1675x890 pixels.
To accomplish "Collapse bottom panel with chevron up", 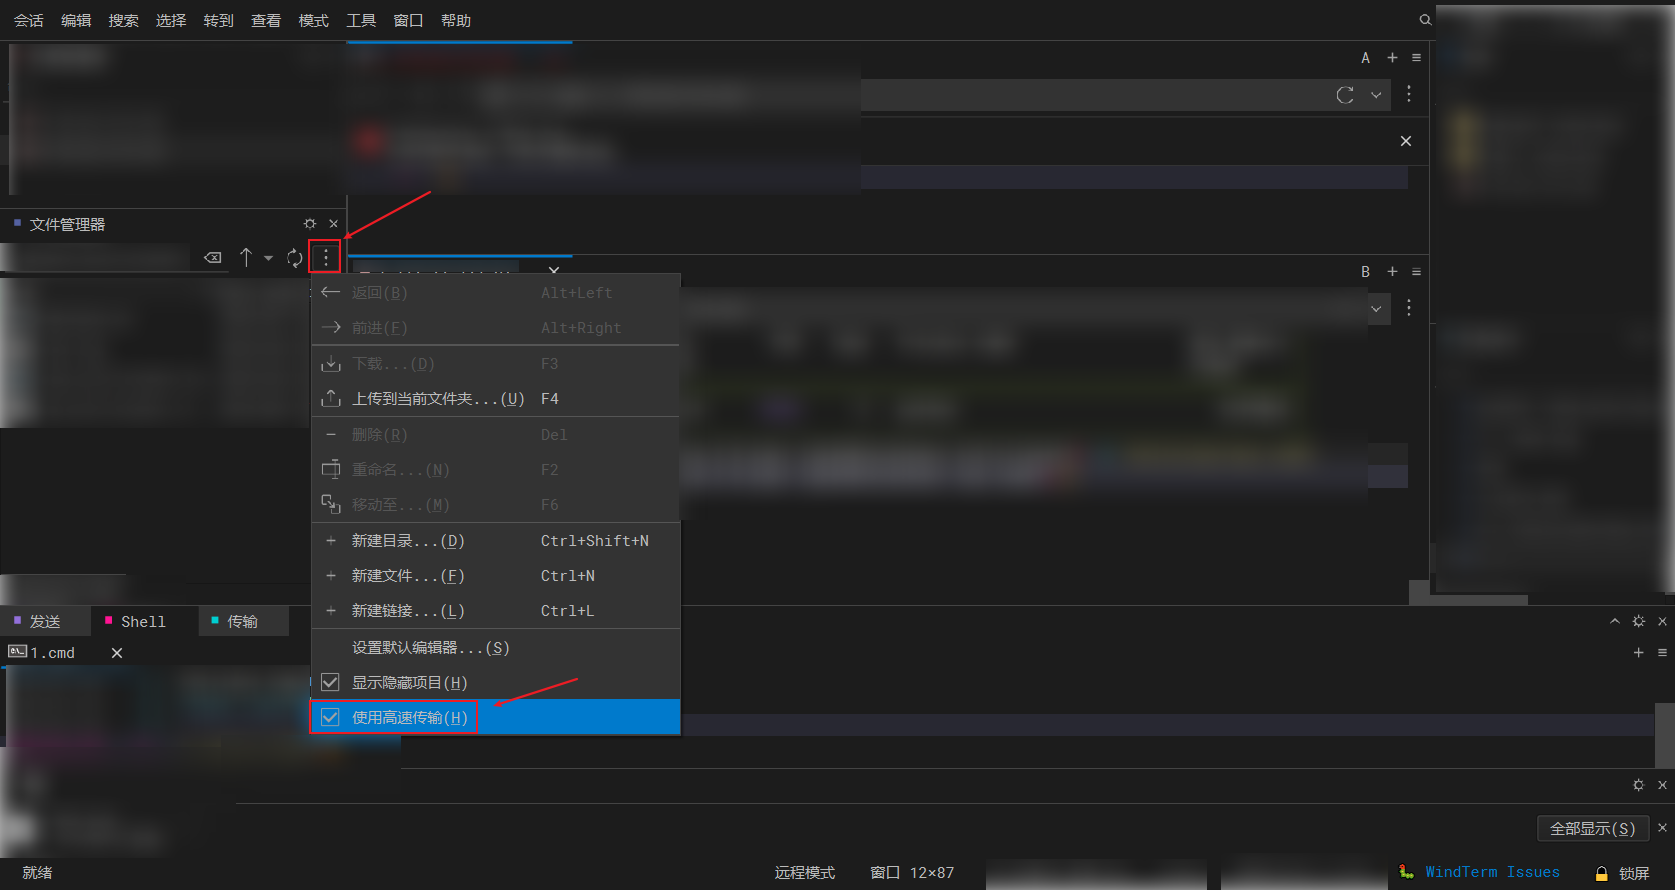I will 1615,621.
